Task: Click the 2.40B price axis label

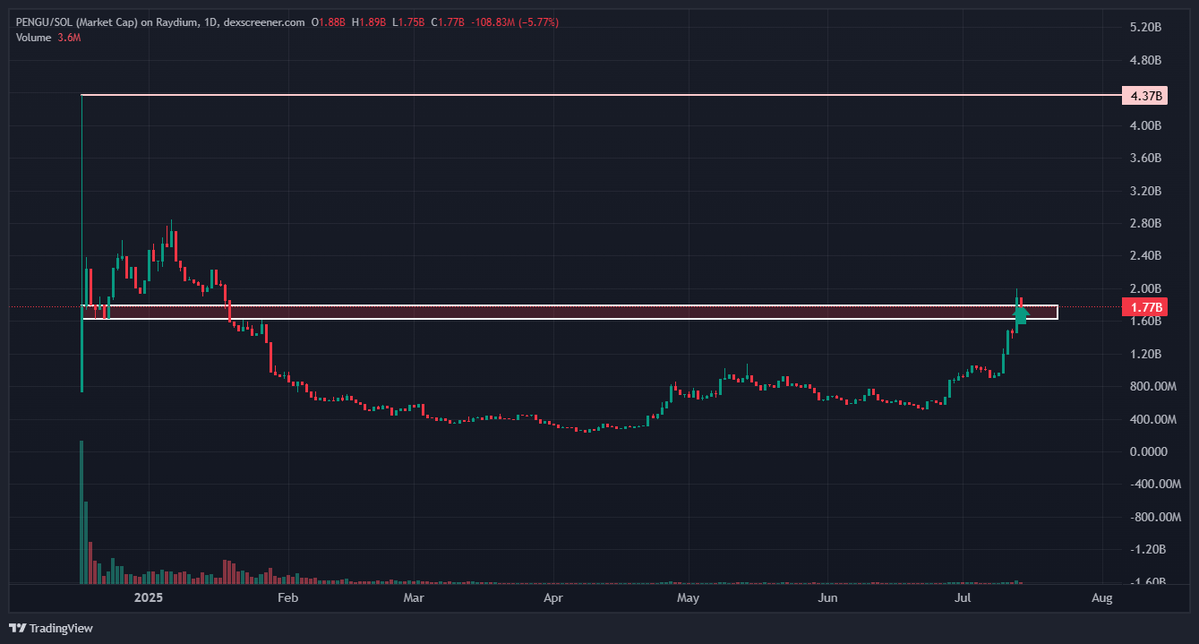Action: (1145, 255)
